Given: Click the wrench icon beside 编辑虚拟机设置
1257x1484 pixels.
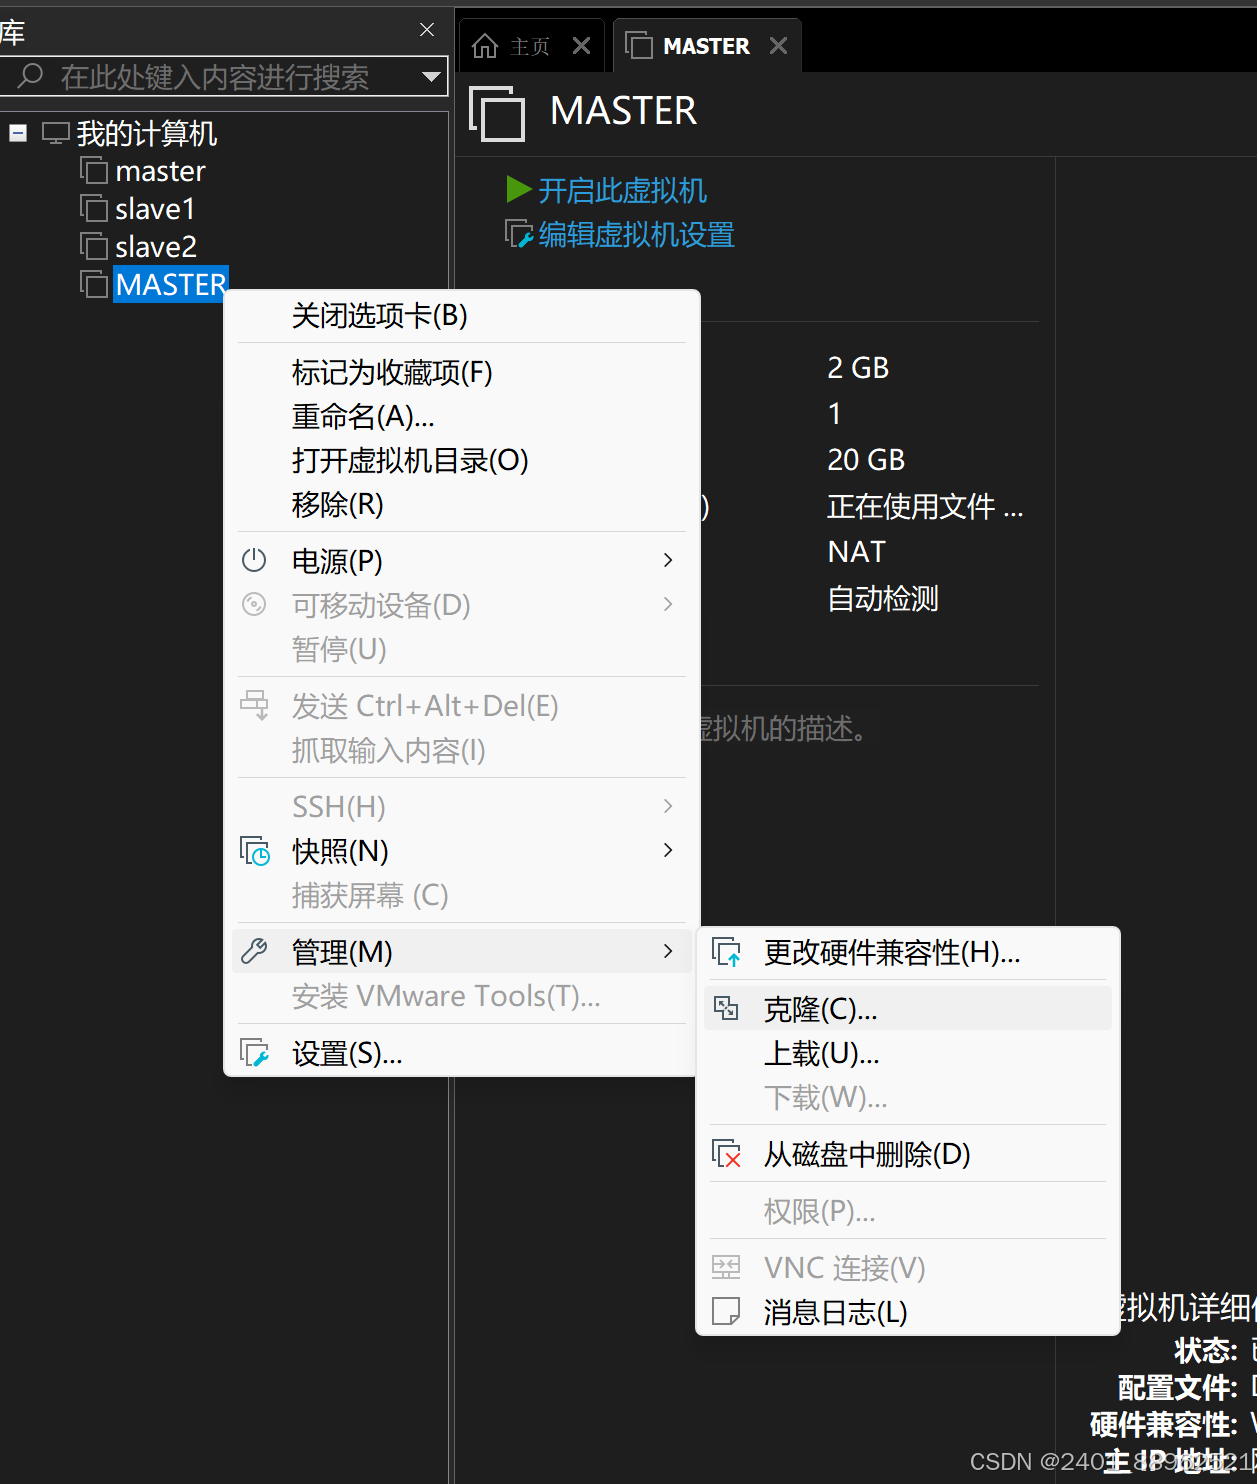Looking at the screenshot, I should tap(519, 235).
